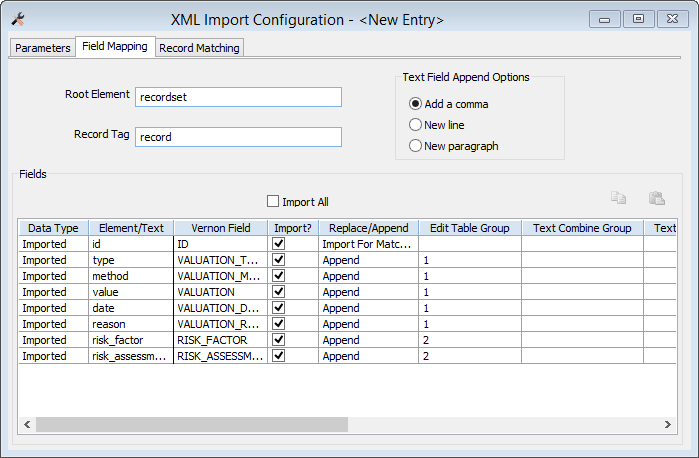The image size is (699, 458).
Task: Click the 'risk_assessm...' element cell
Action: click(x=131, y=356)
